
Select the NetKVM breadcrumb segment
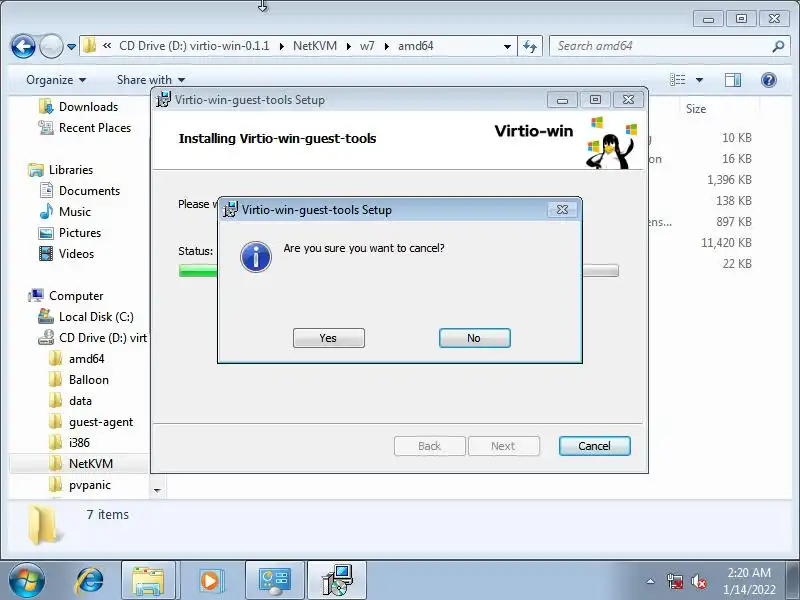[x=315, y=46]
